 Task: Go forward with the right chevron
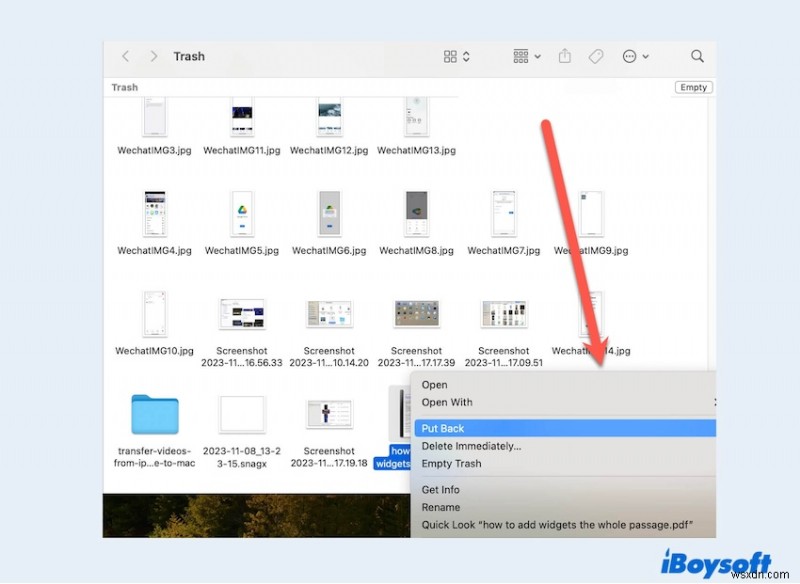coord(154,56)
